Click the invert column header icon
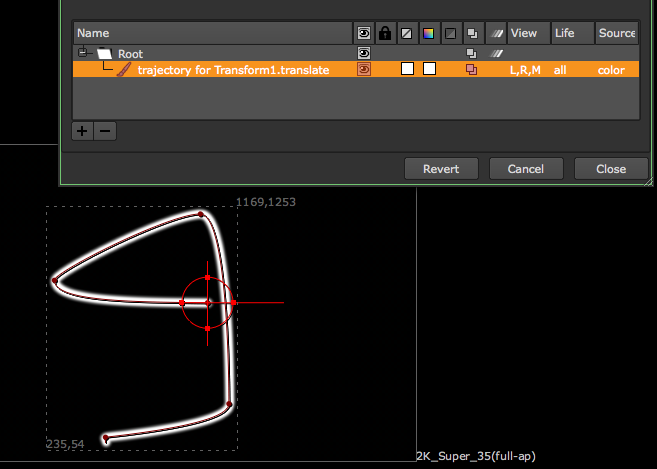657x469 pixels. [450, 33]
